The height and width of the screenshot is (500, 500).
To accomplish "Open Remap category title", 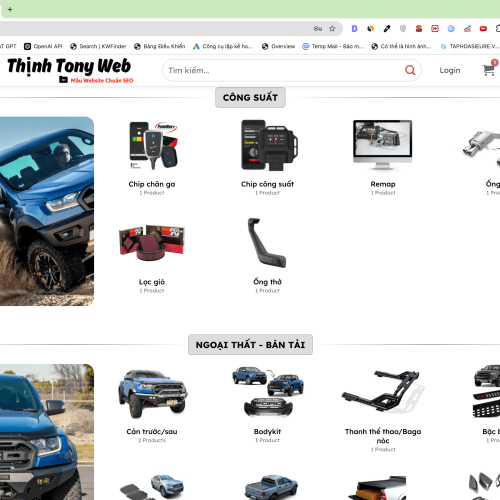I will point(383,184).
